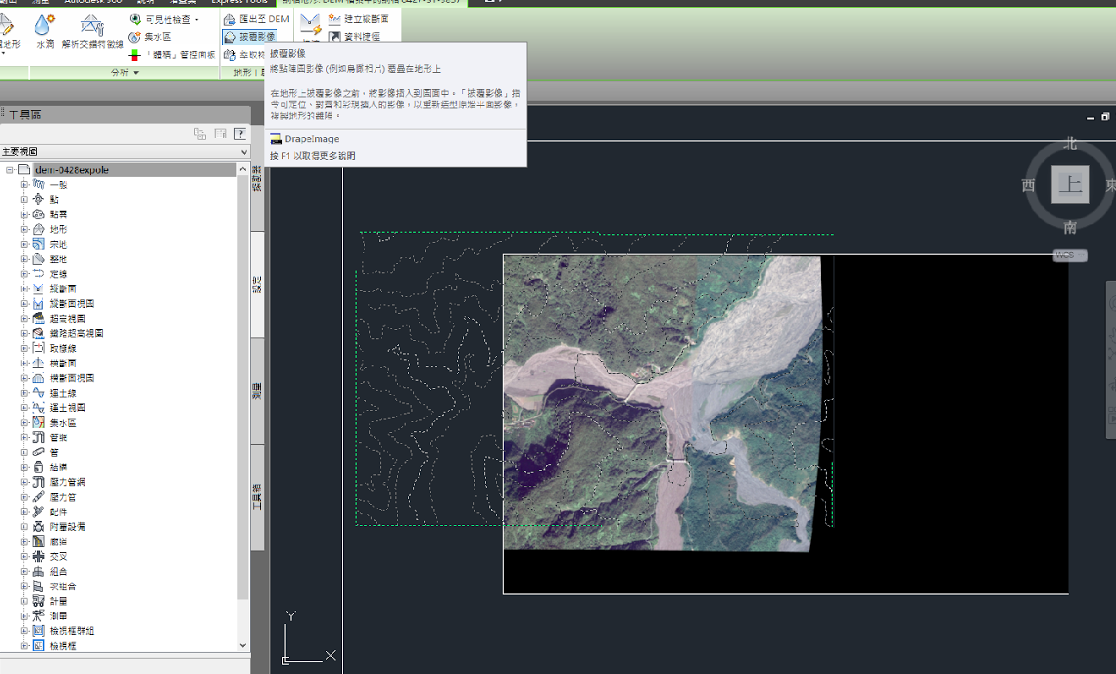This screenshot has width=1116, height=674.
Task: Click the press-F1-for-help tooltip text
Action: point(312,155)
